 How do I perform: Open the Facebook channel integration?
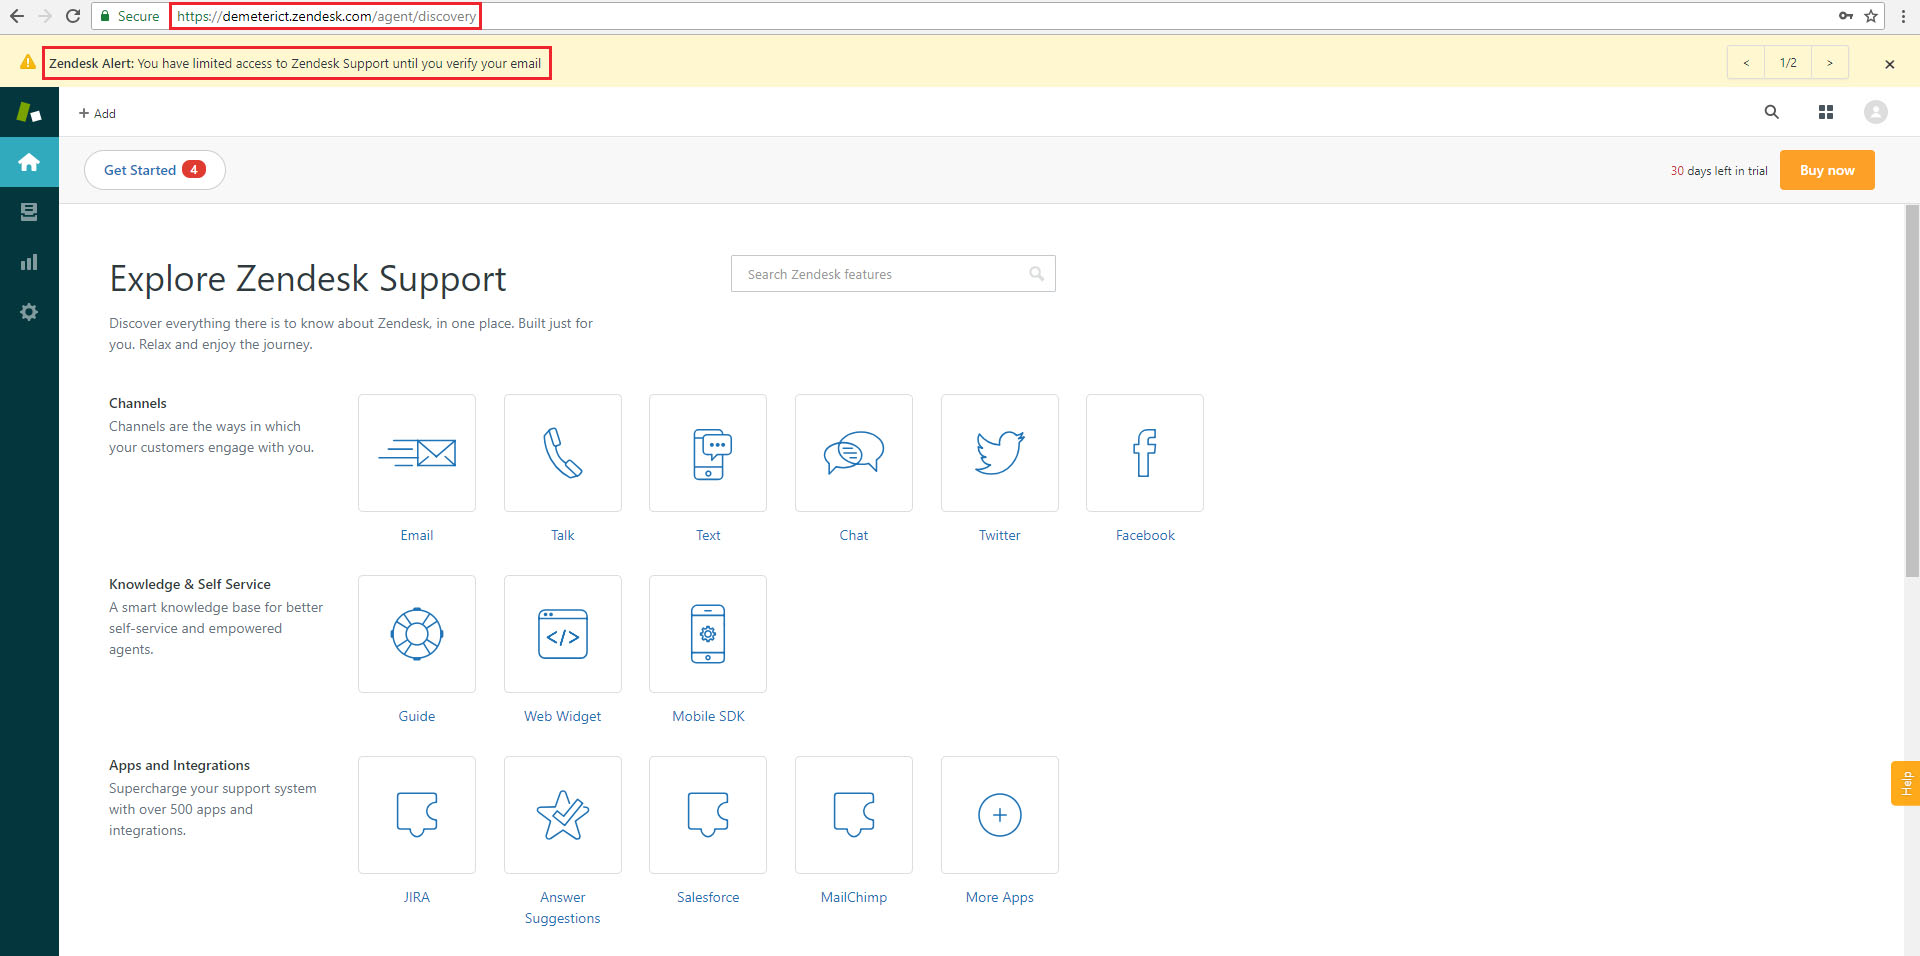(1144, 452)
